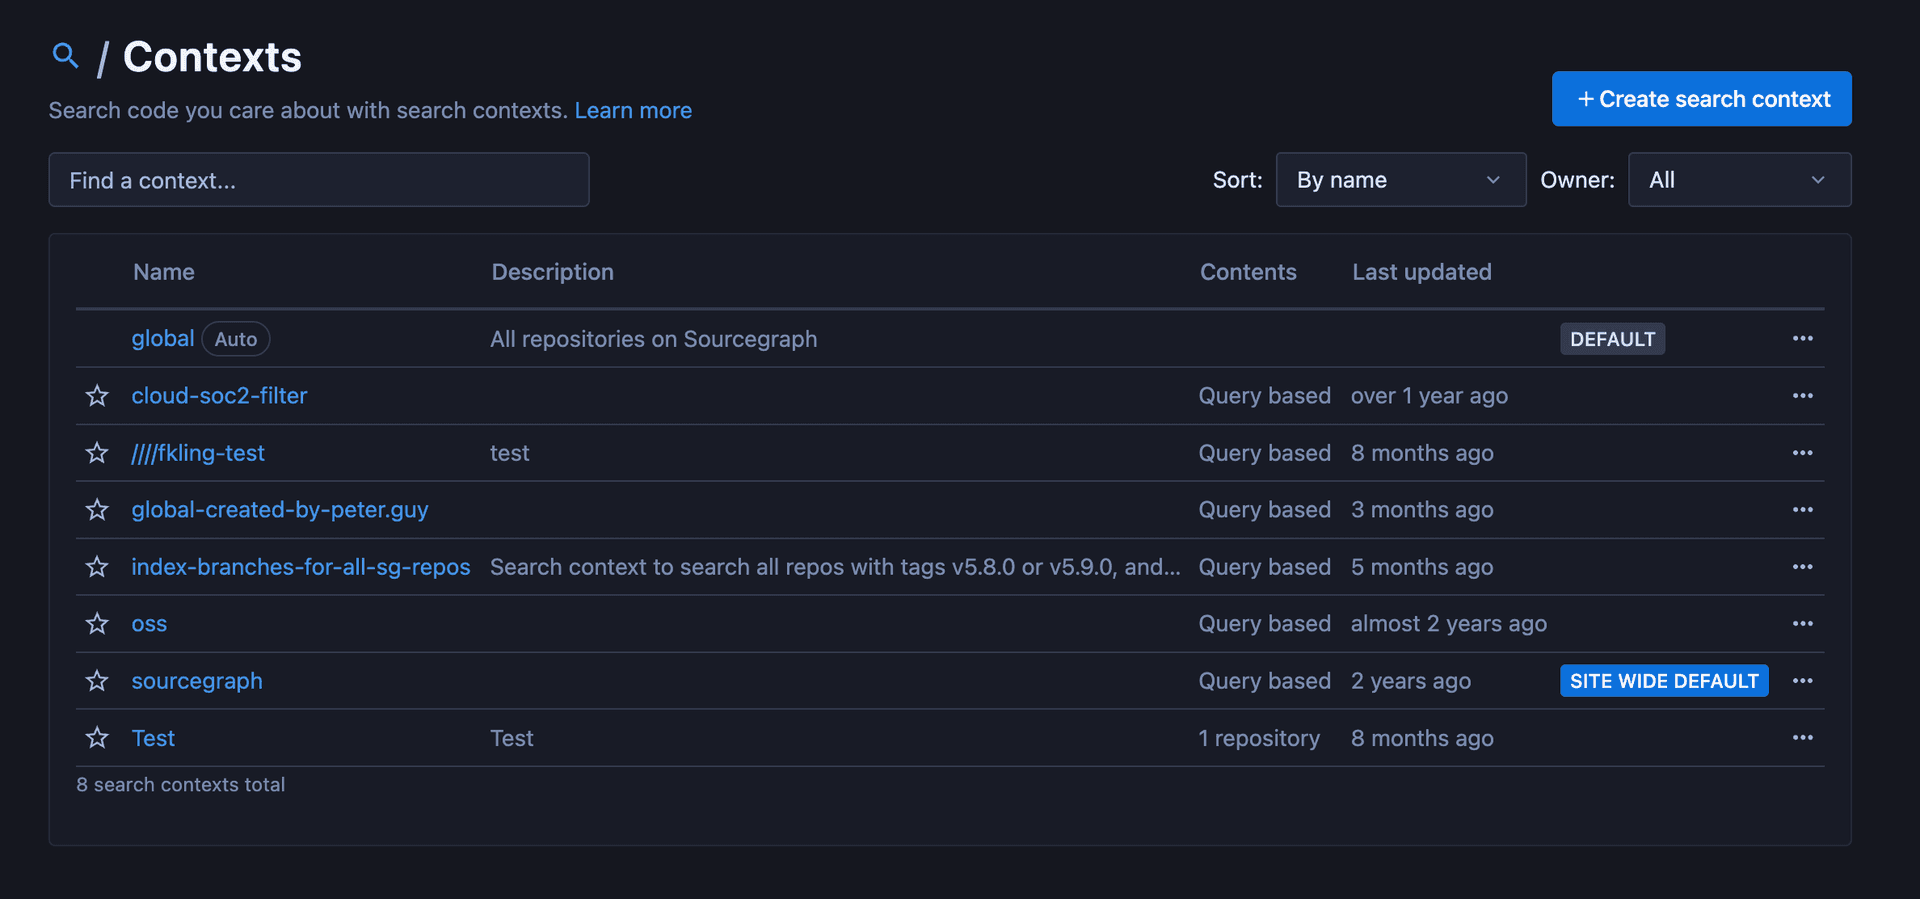Click 'over 1 year ago' timestamp
1920x899 pixels.
click(1429, 396)
